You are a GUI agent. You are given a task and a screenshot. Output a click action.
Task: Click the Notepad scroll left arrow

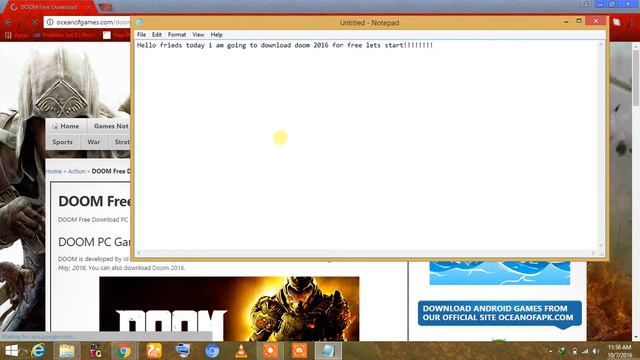tap(139, 253)
